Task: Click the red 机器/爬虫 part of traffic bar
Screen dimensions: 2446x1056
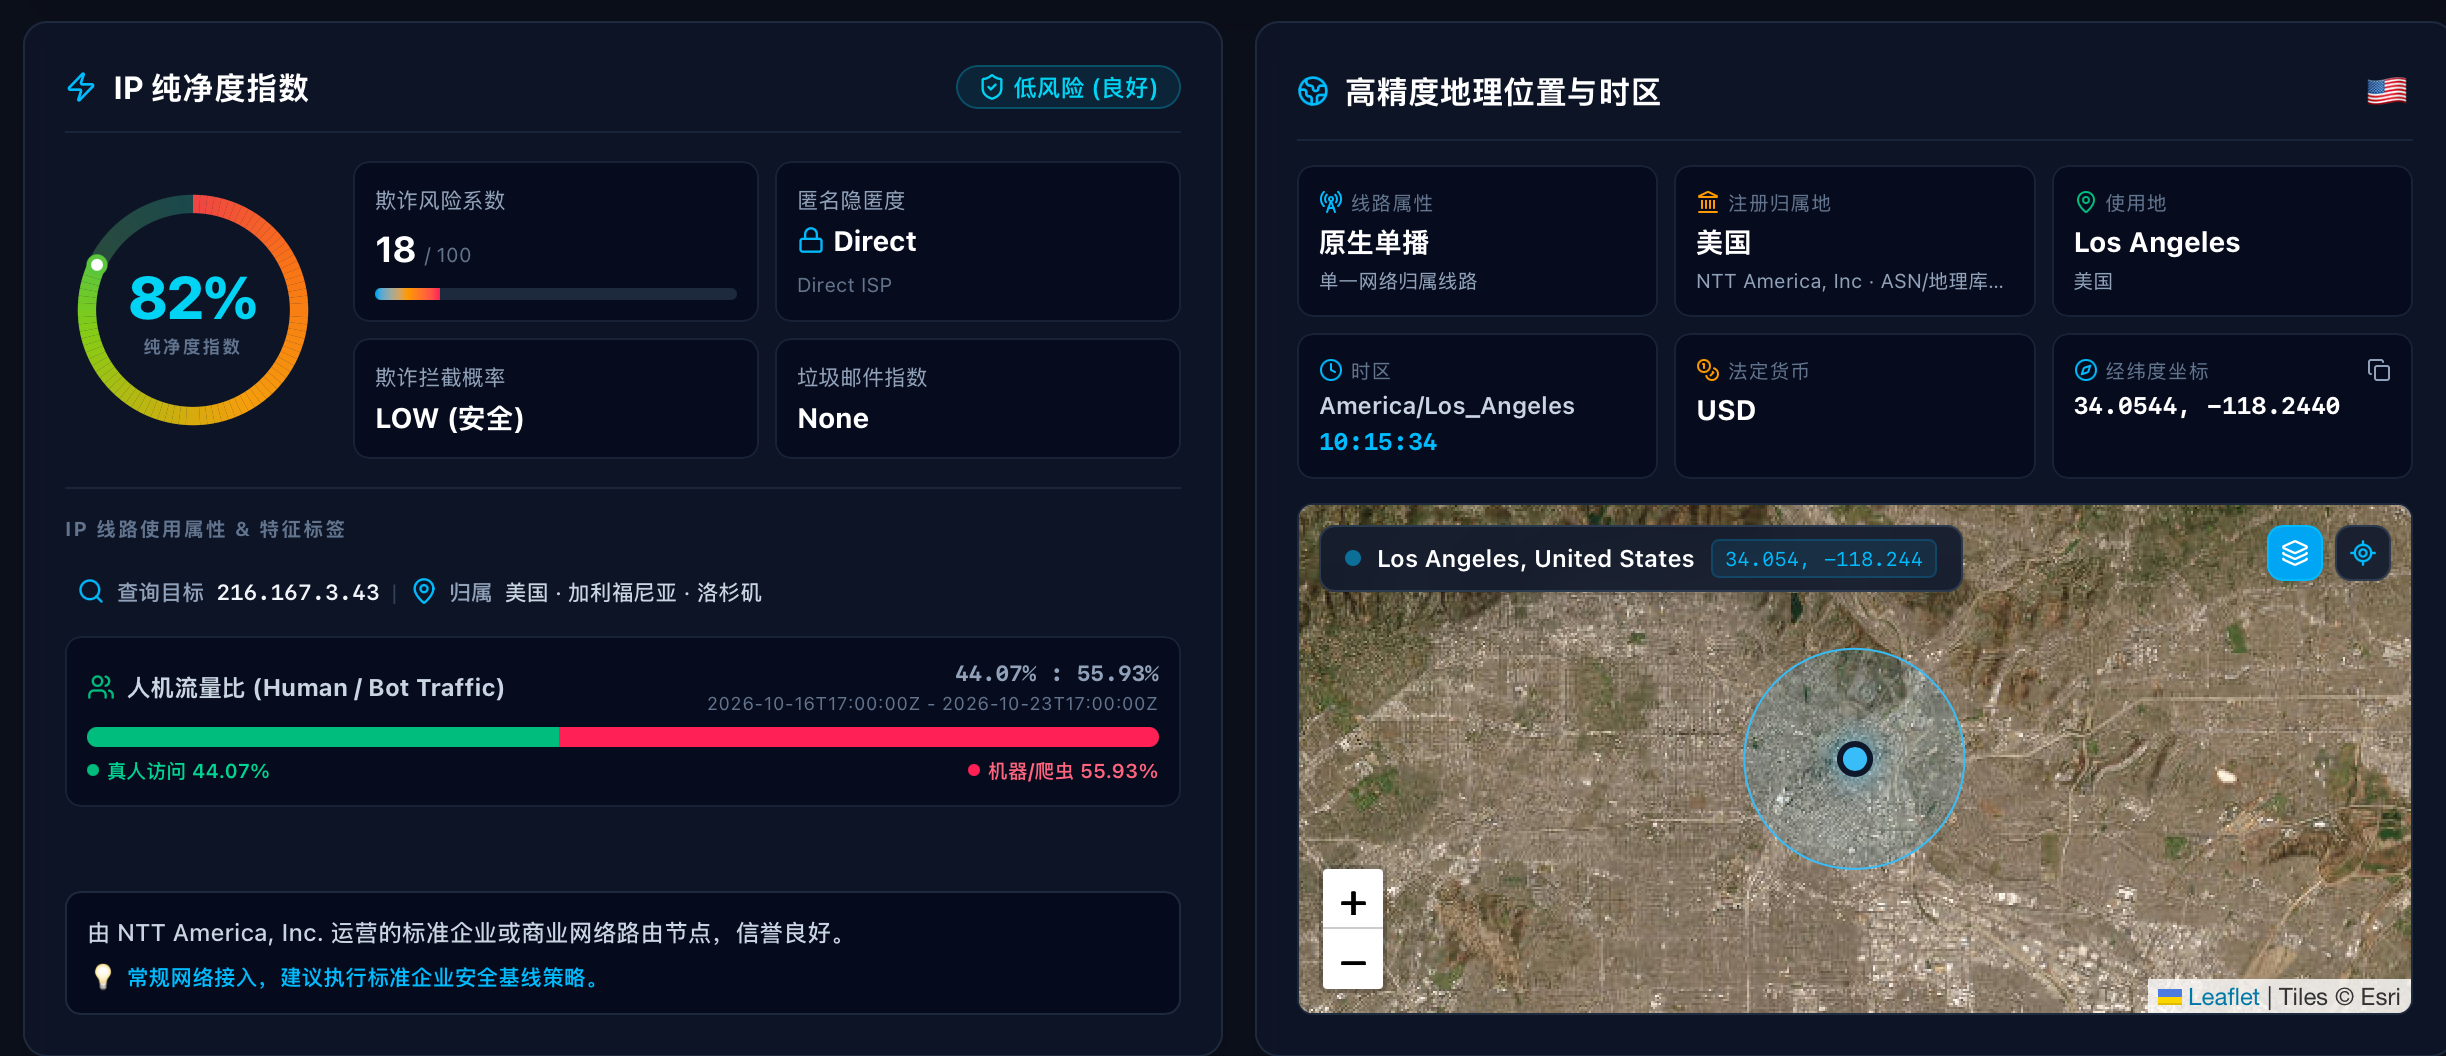Action: coord(859,737)
